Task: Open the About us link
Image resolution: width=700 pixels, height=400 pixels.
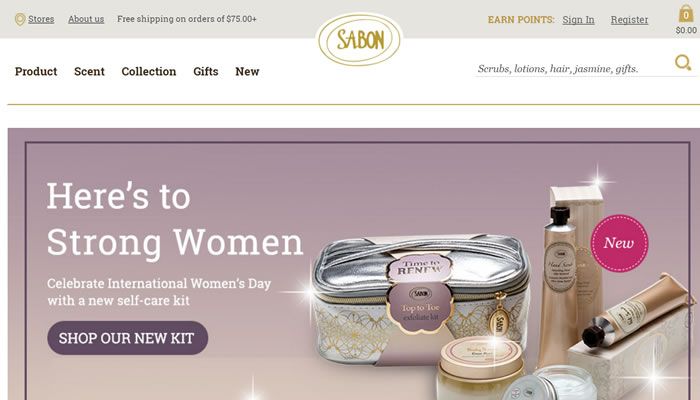Action: click(86, 19)
